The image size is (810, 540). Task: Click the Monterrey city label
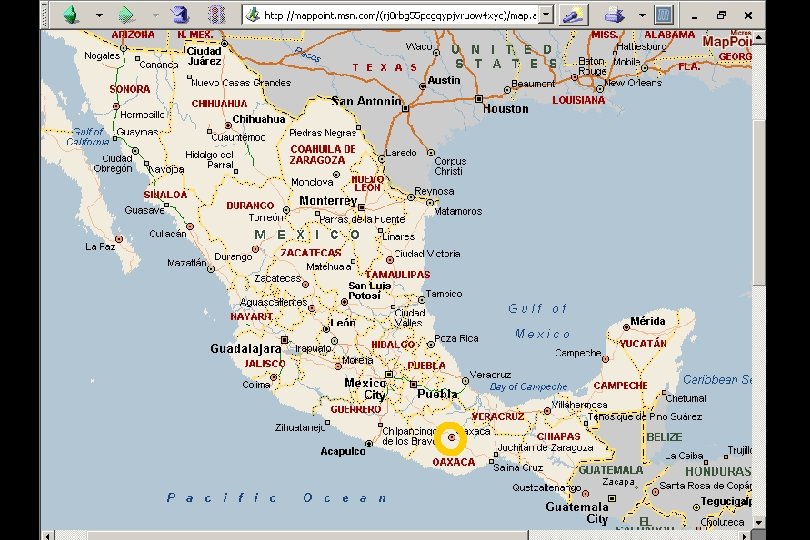tap(328, 200)
